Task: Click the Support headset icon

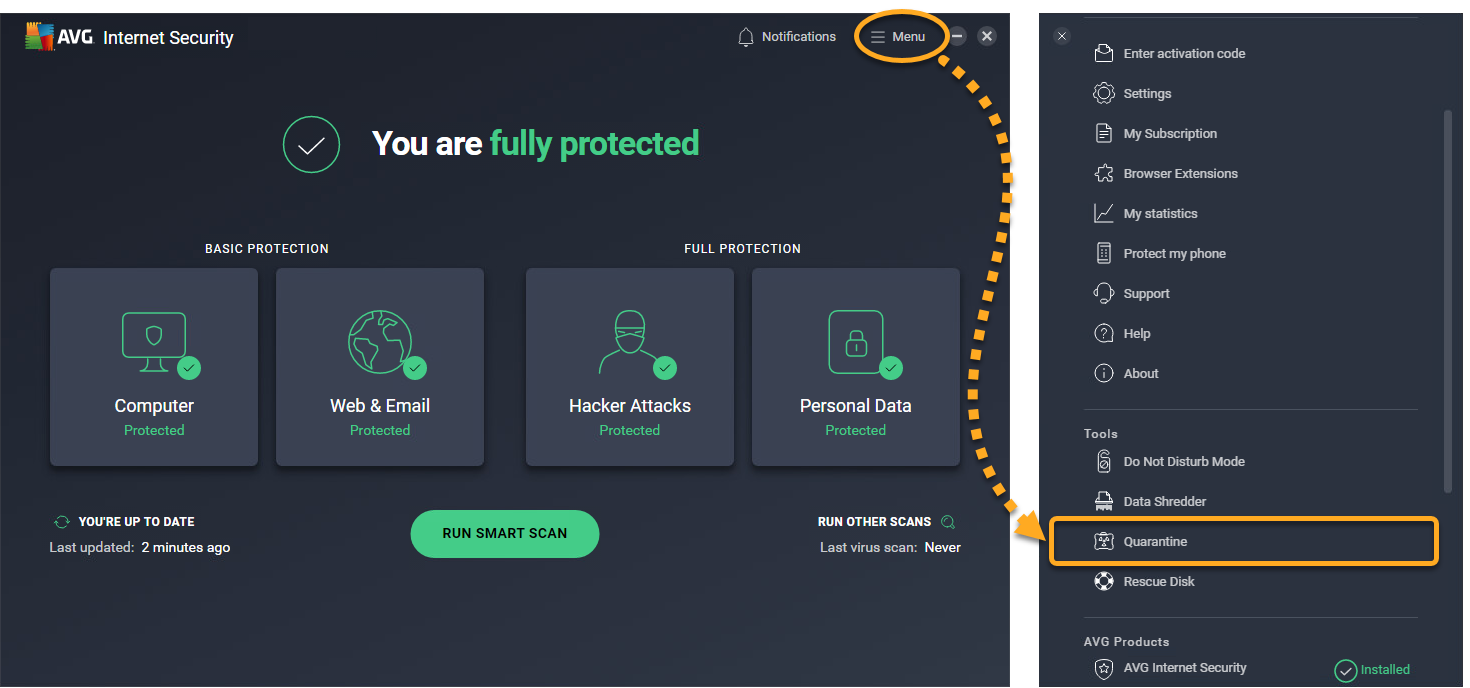Action: (1104, 293)
